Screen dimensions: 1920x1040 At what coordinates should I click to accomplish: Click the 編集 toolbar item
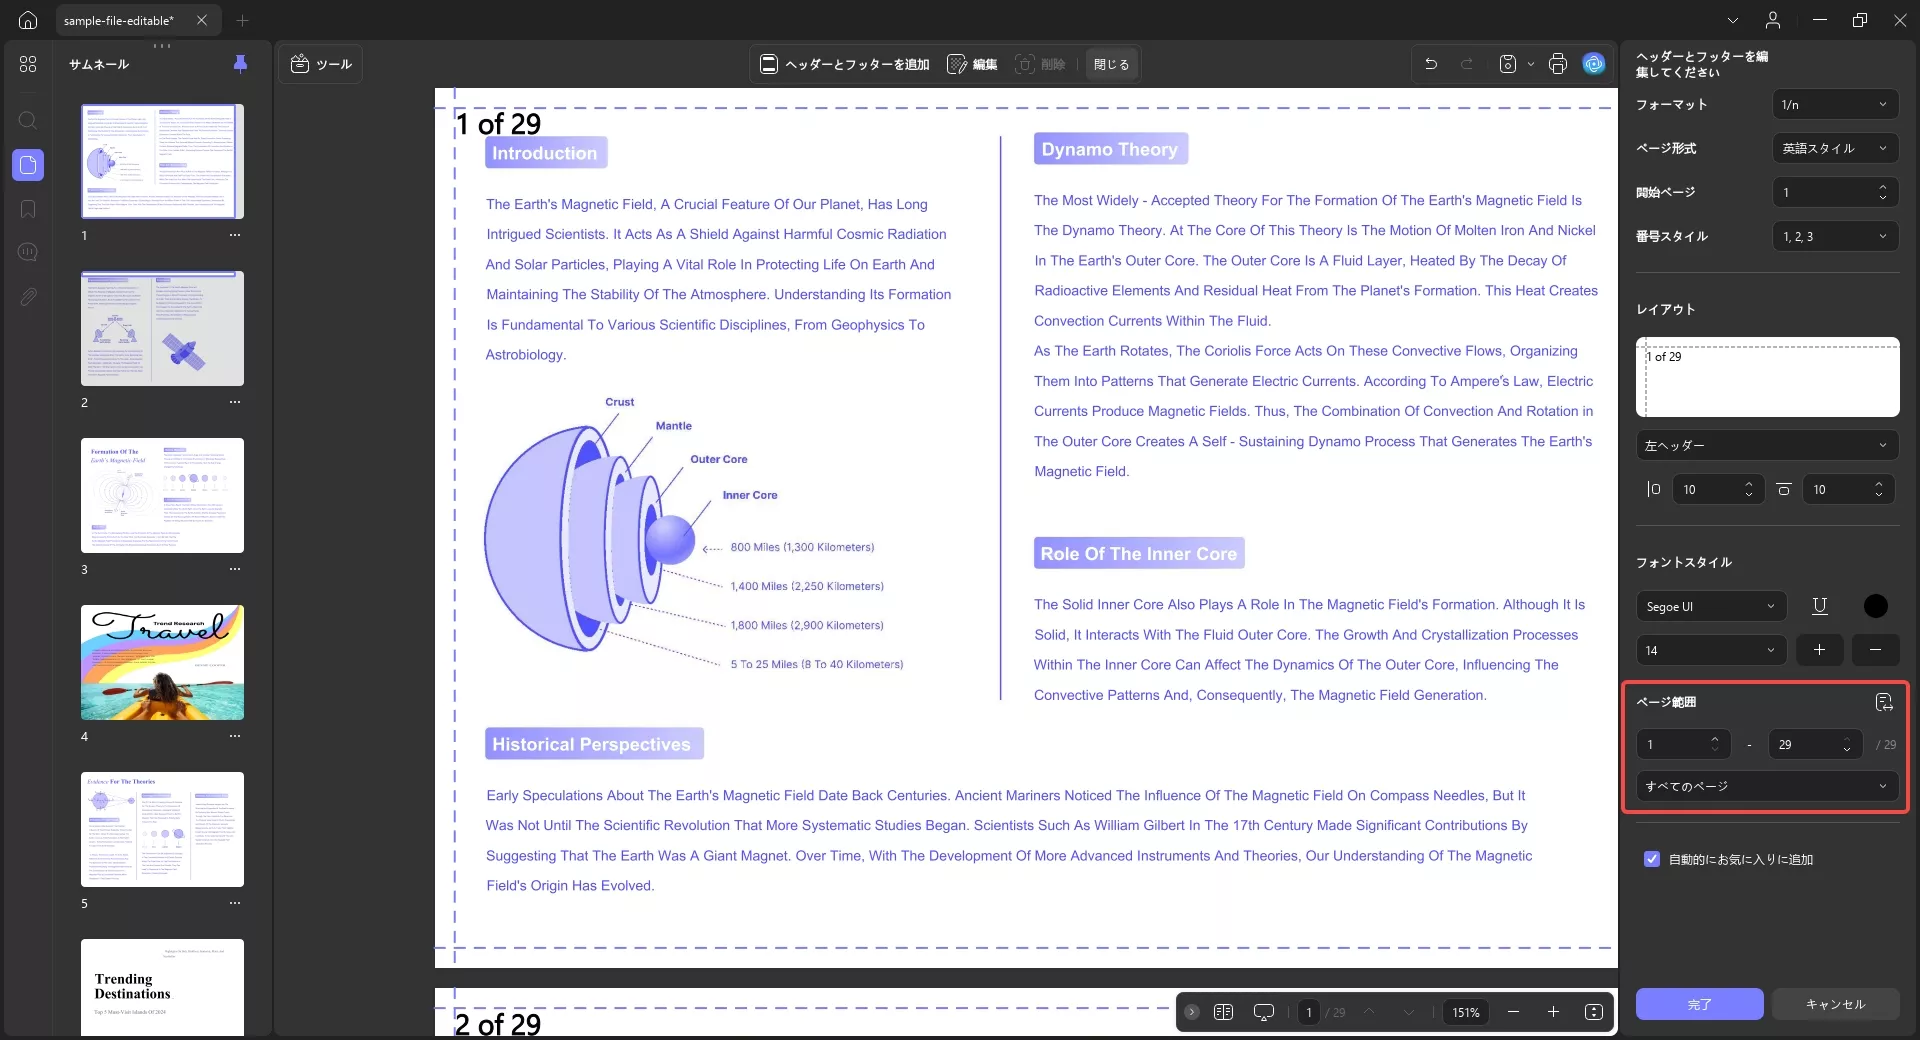pyautogui.click(x=972, y=64)
